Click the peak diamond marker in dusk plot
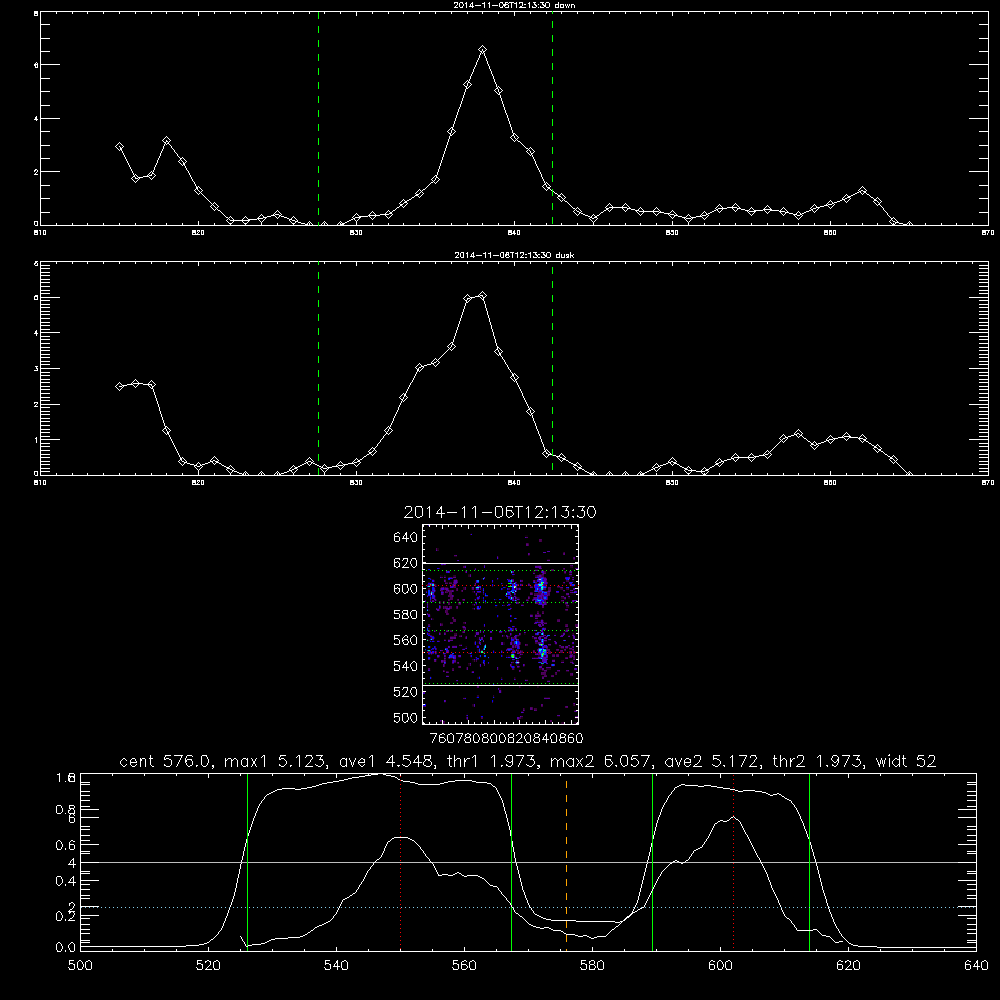1000x1000 pixels. point(483,295)
